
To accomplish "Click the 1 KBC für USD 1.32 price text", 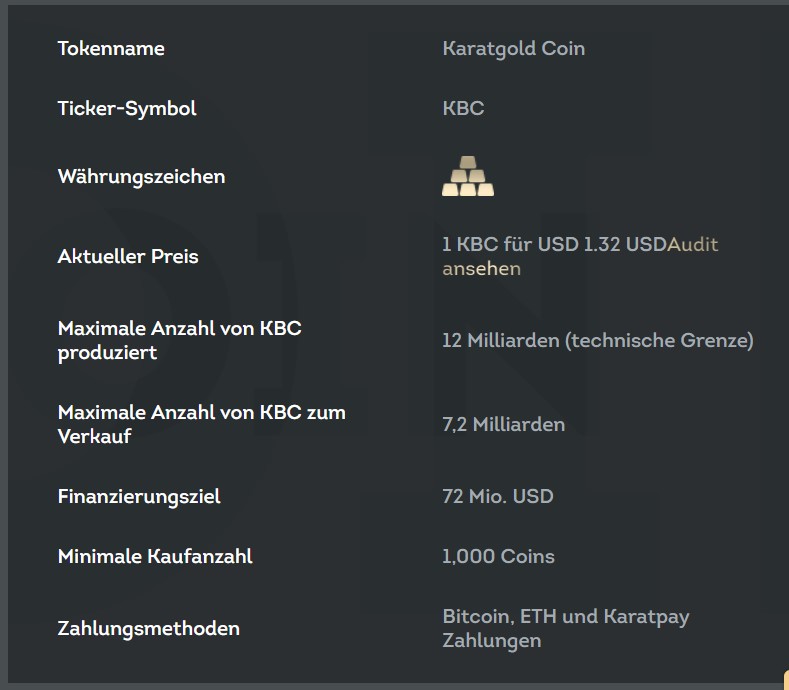I will (555, 245).
